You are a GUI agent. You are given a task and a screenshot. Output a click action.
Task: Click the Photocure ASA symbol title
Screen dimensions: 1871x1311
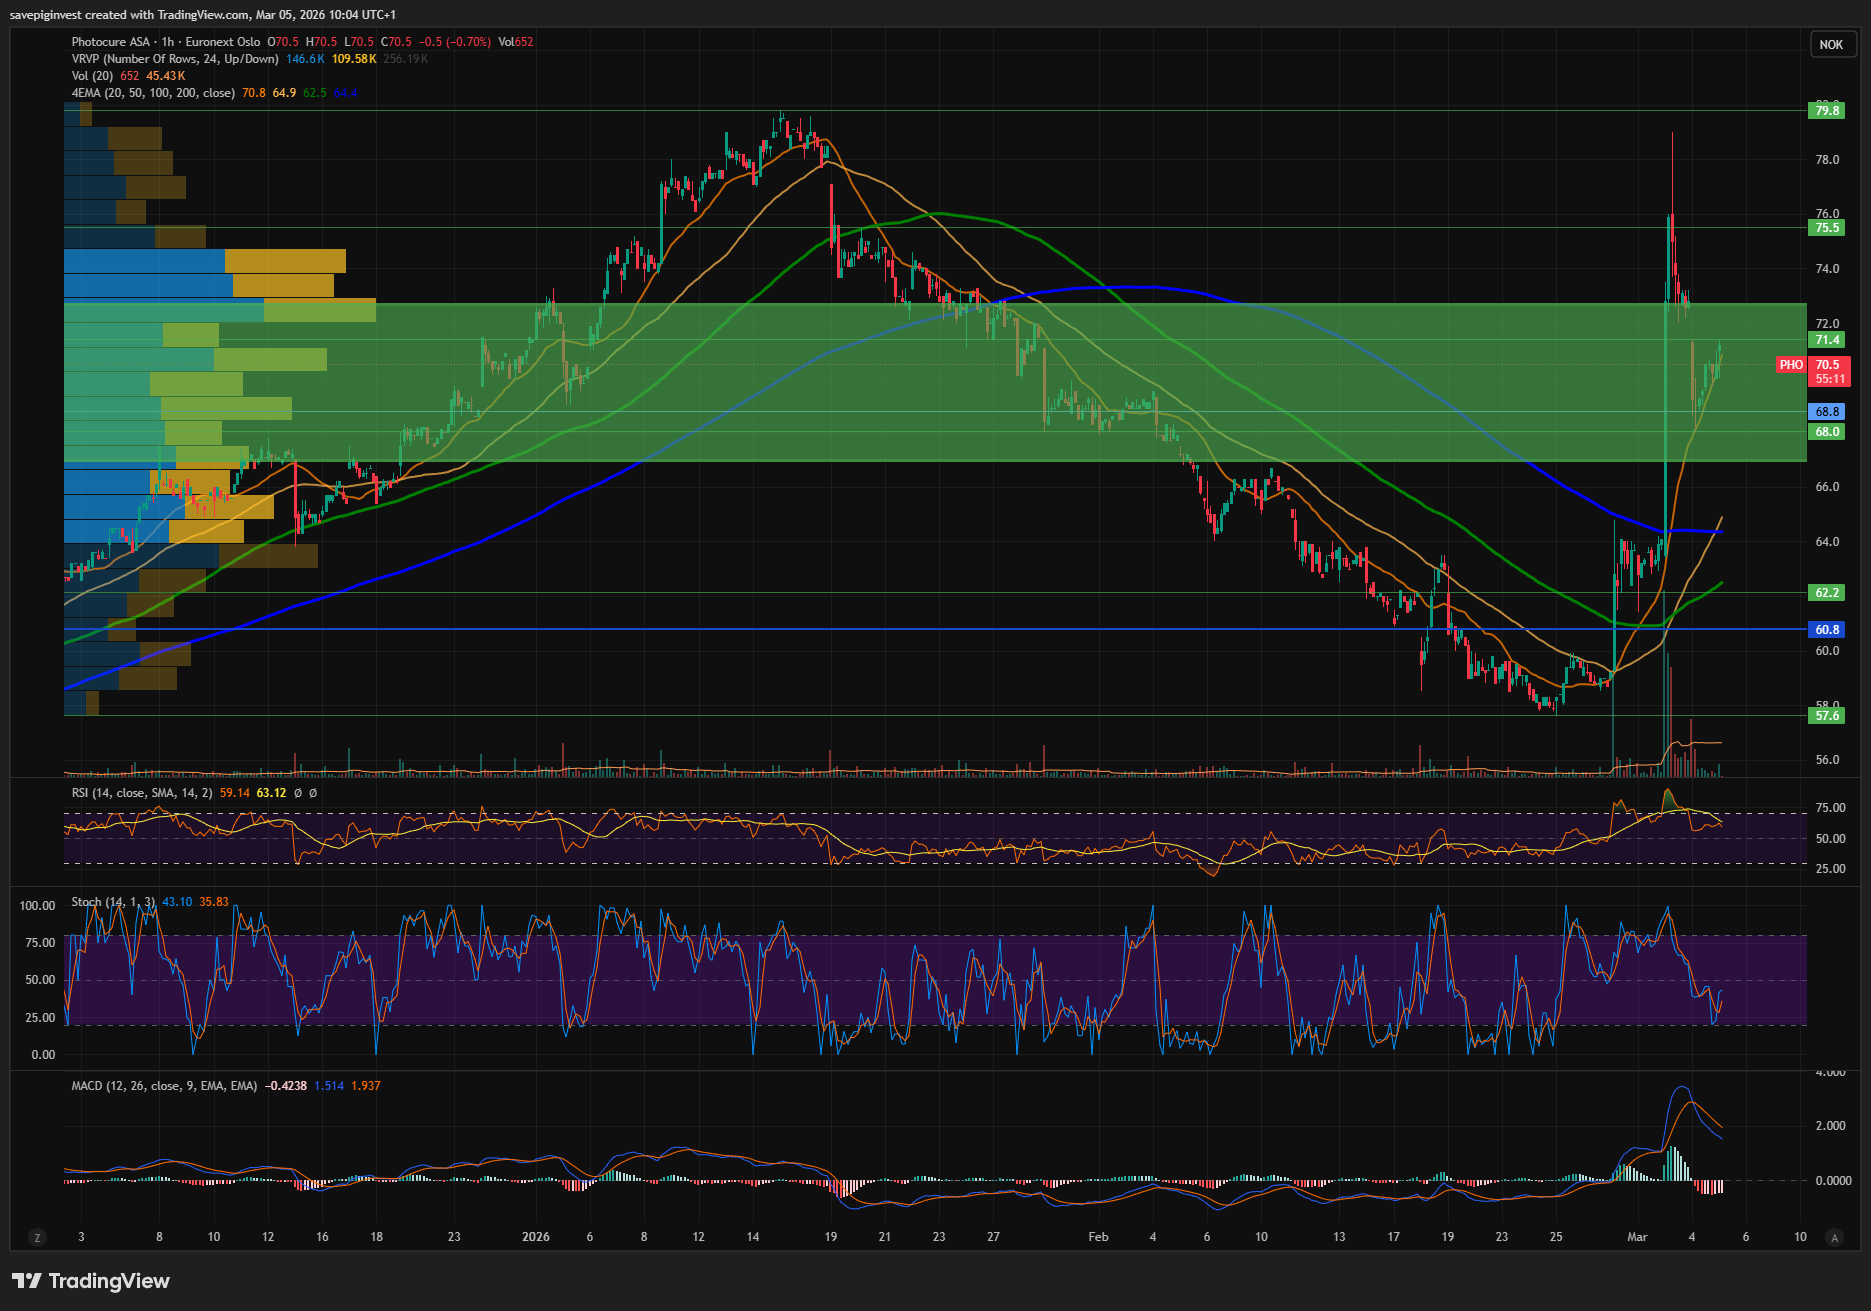click(110, 42)
